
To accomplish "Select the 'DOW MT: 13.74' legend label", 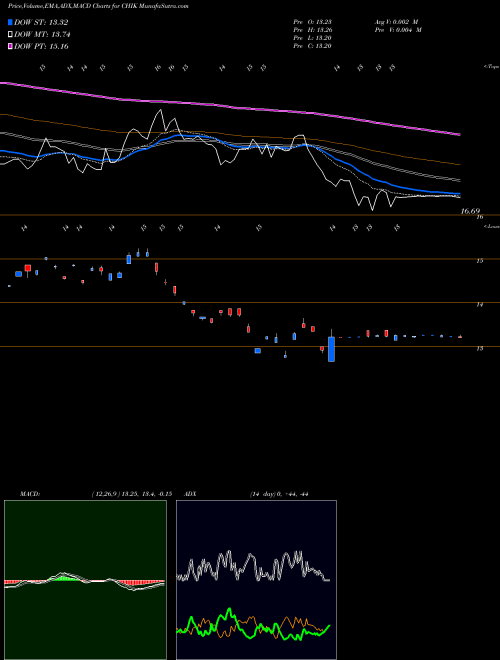I will (x=42, y=35).
